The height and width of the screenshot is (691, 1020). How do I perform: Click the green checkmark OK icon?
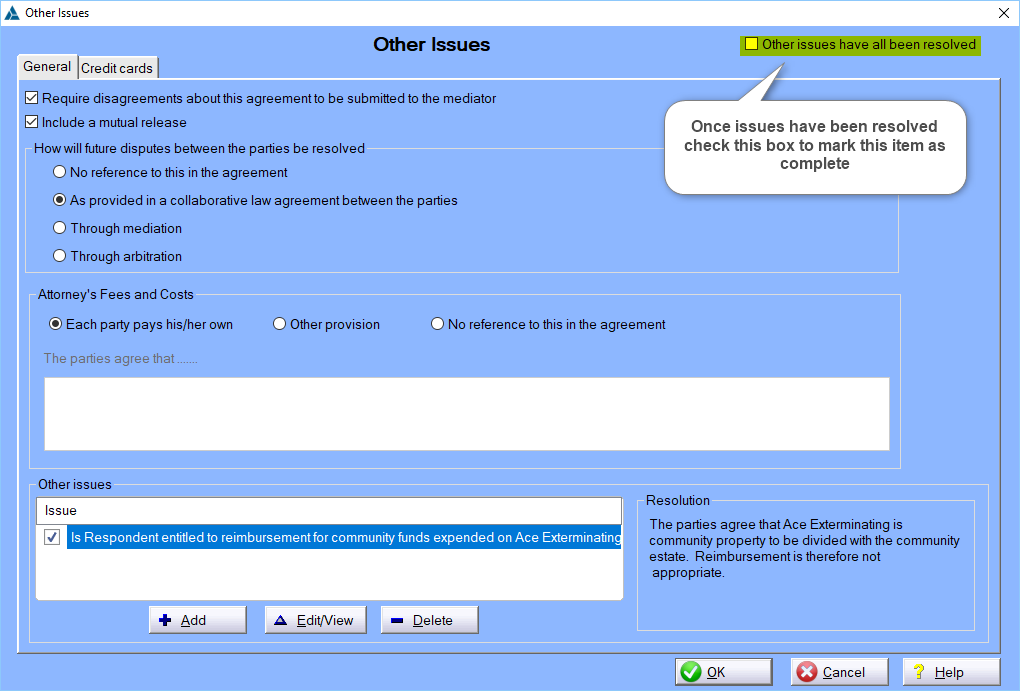pyautogui.click(x=691, y=672)
